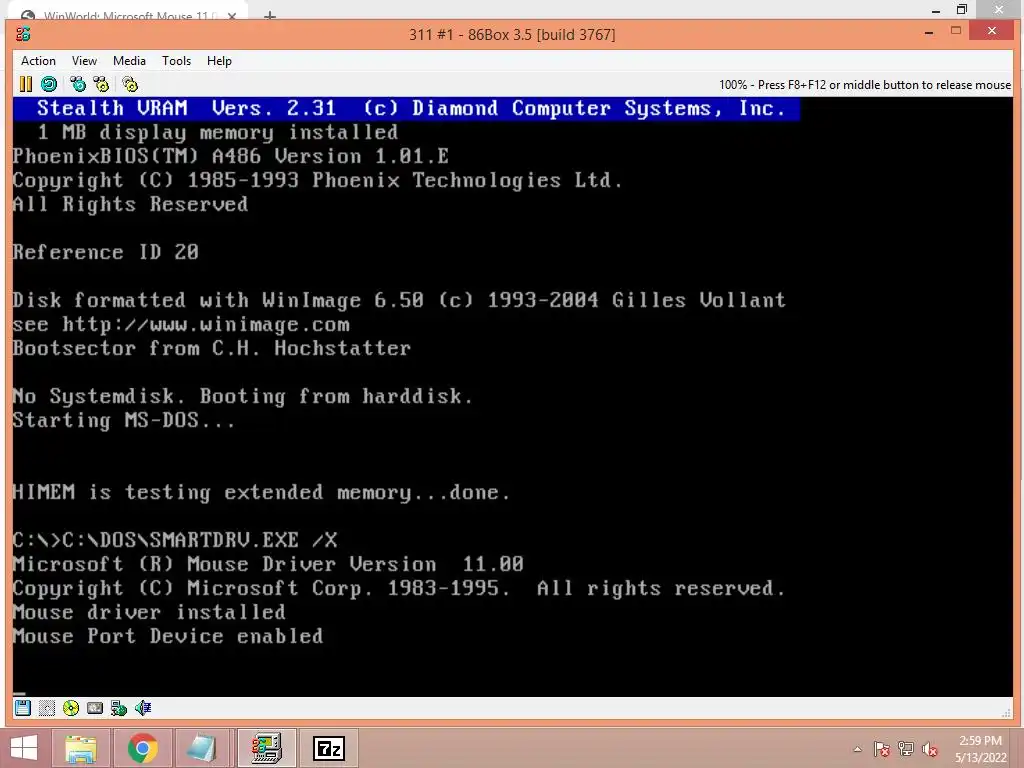This screenshot has height=768, width=1024.
Task: Open the Help menu
Action: (x=219, y=61)
